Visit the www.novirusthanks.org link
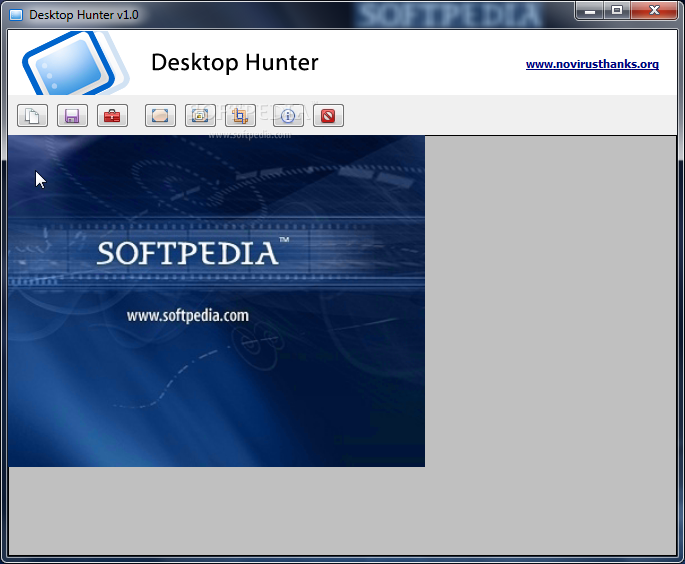The height and width of the screenshot is (564, 685). point(592,64)
